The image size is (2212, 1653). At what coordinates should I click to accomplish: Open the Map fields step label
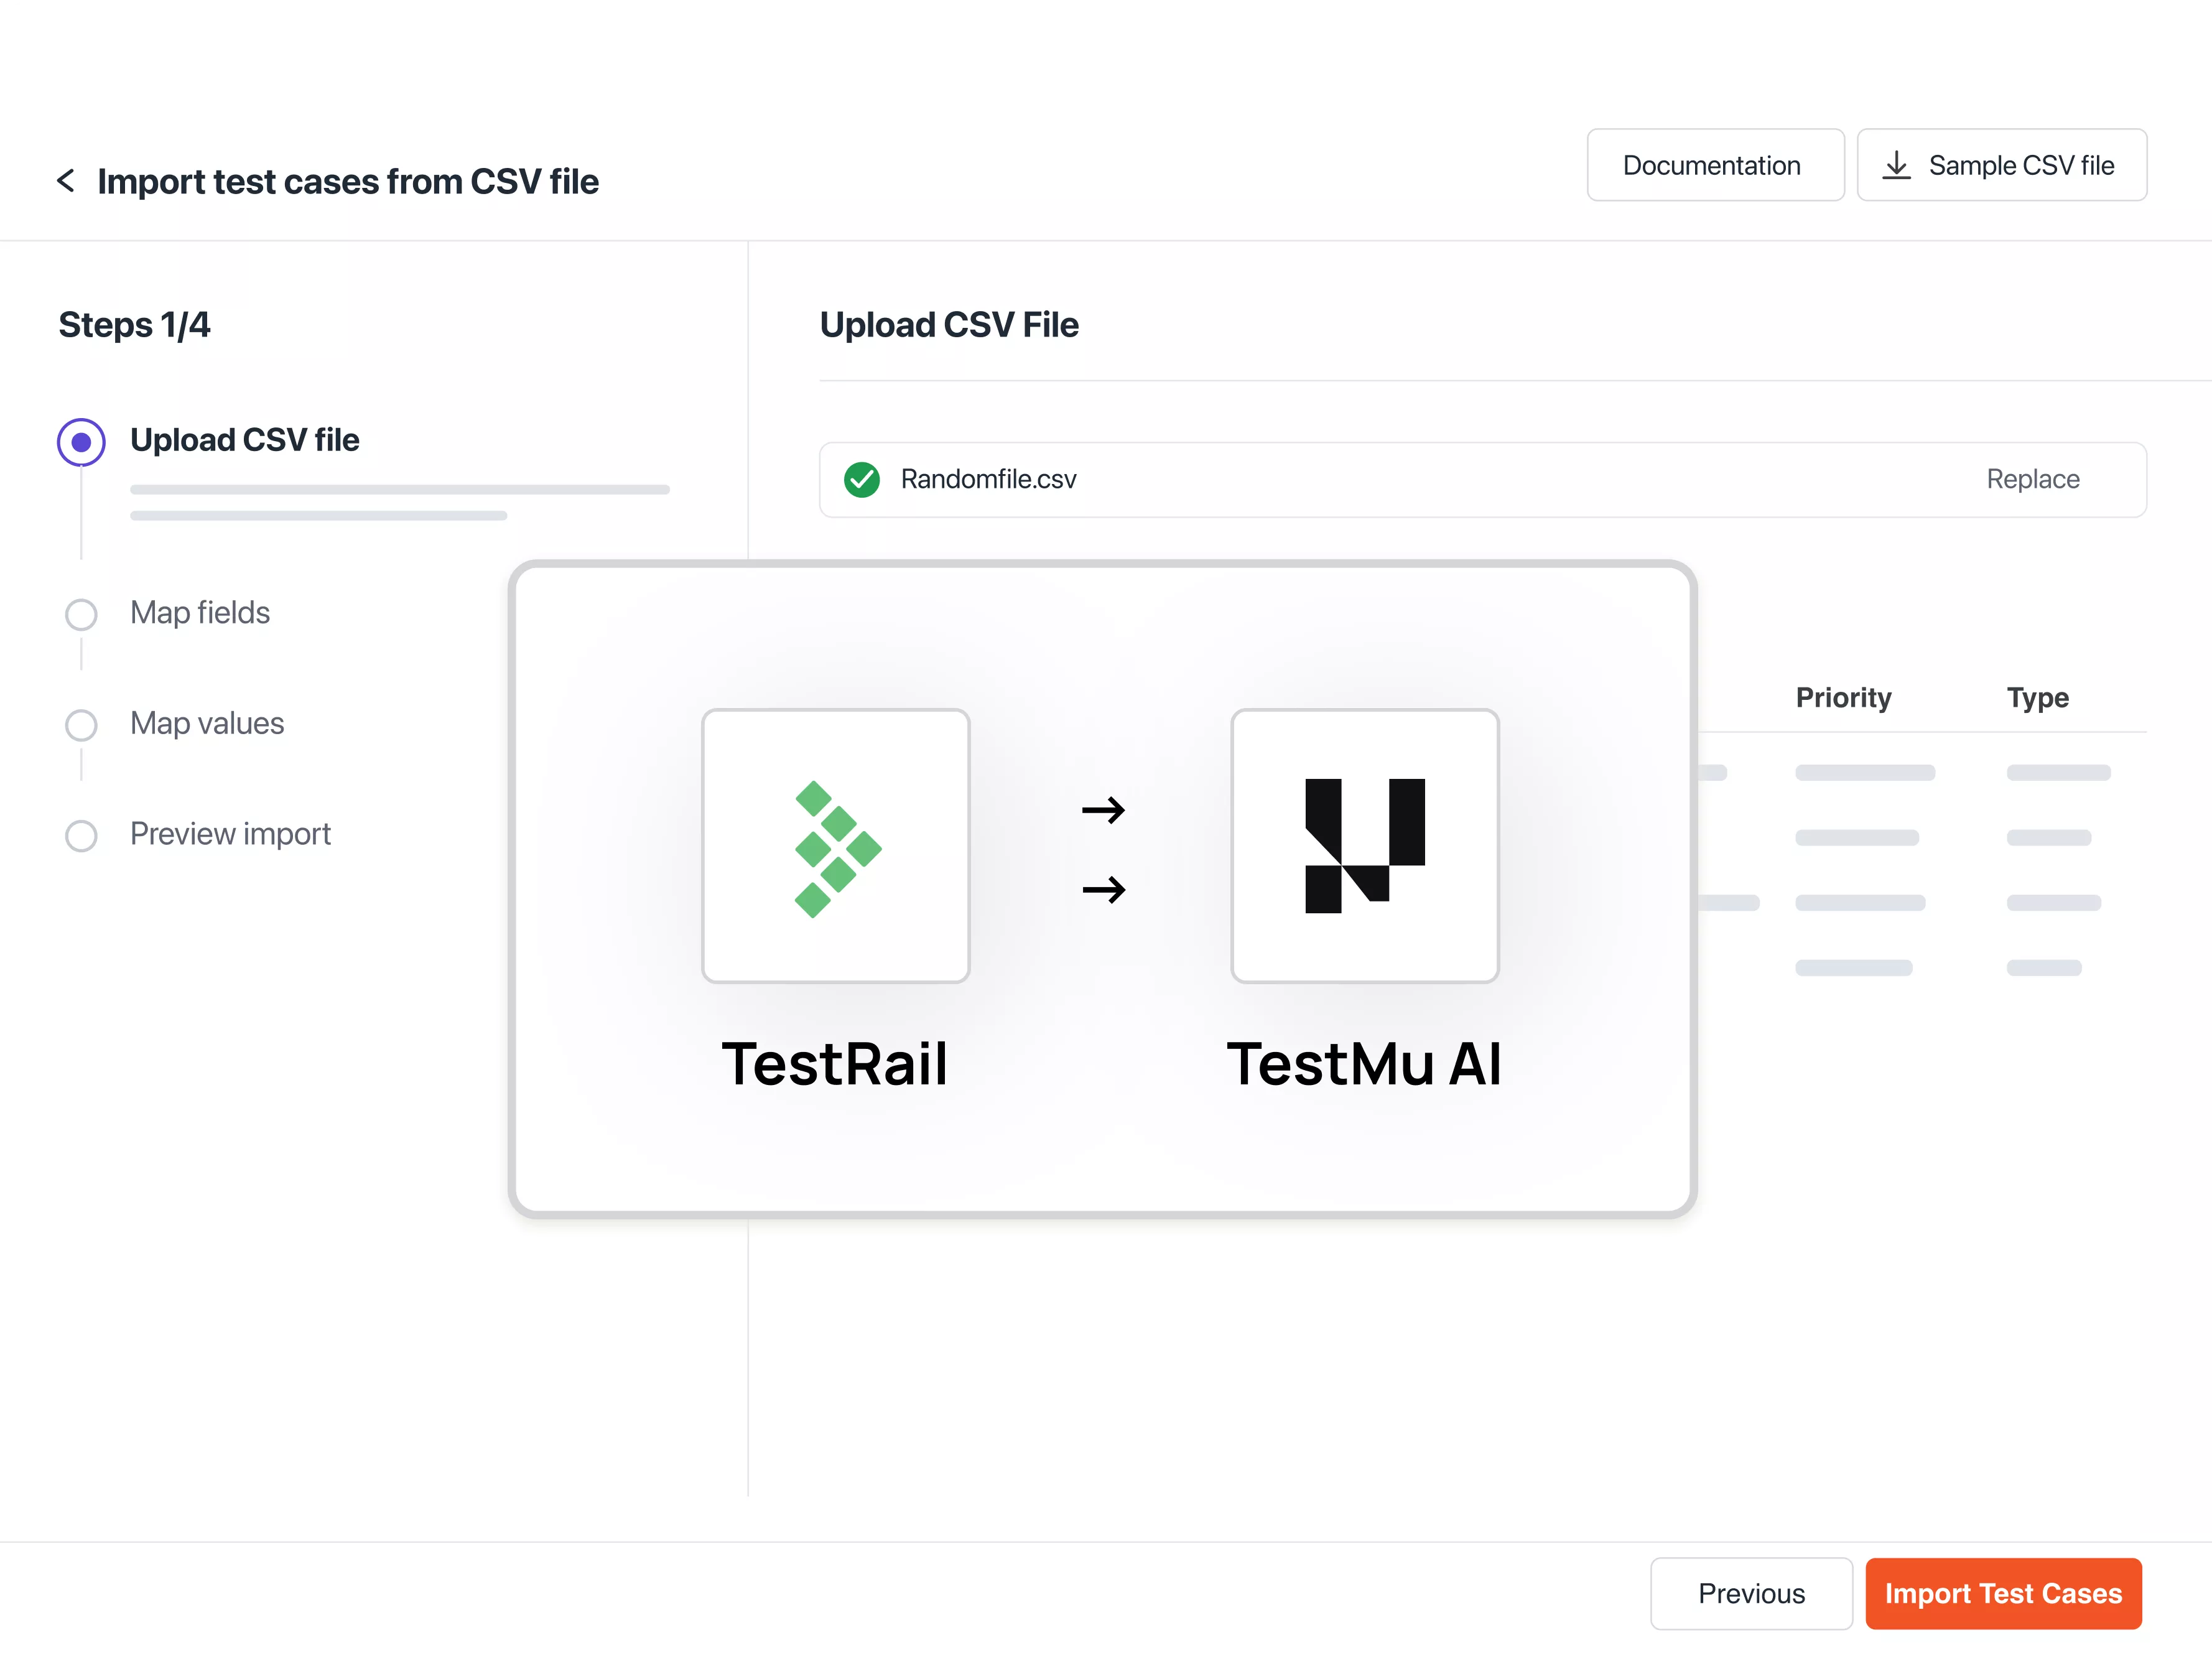(200, 612)
